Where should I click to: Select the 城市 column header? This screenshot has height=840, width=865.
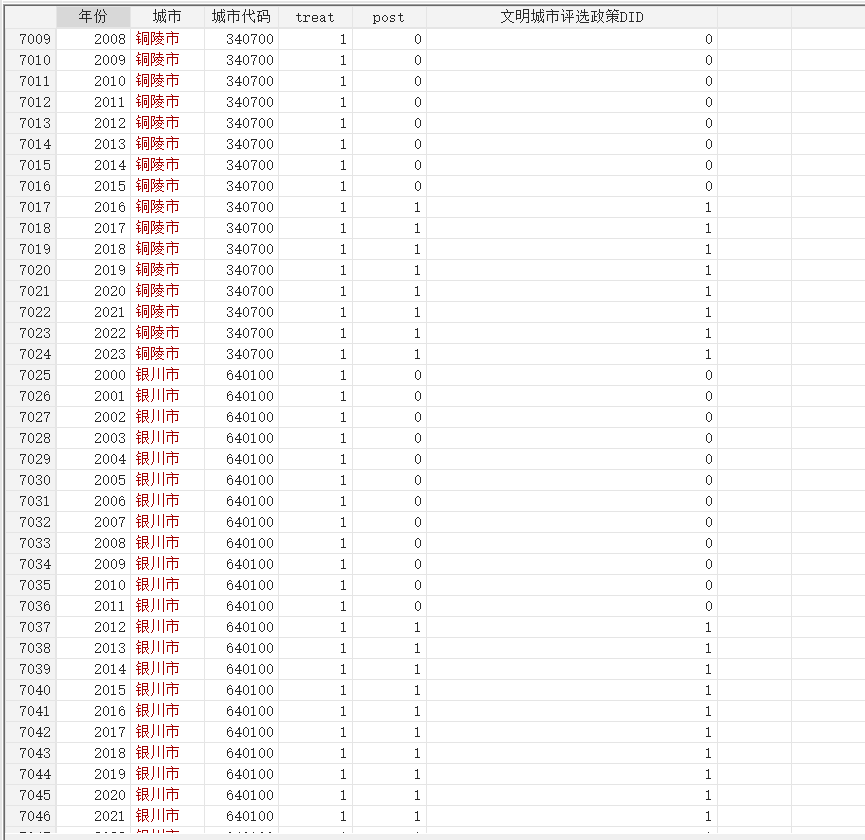pyautogui.click(x=167, y=17)
